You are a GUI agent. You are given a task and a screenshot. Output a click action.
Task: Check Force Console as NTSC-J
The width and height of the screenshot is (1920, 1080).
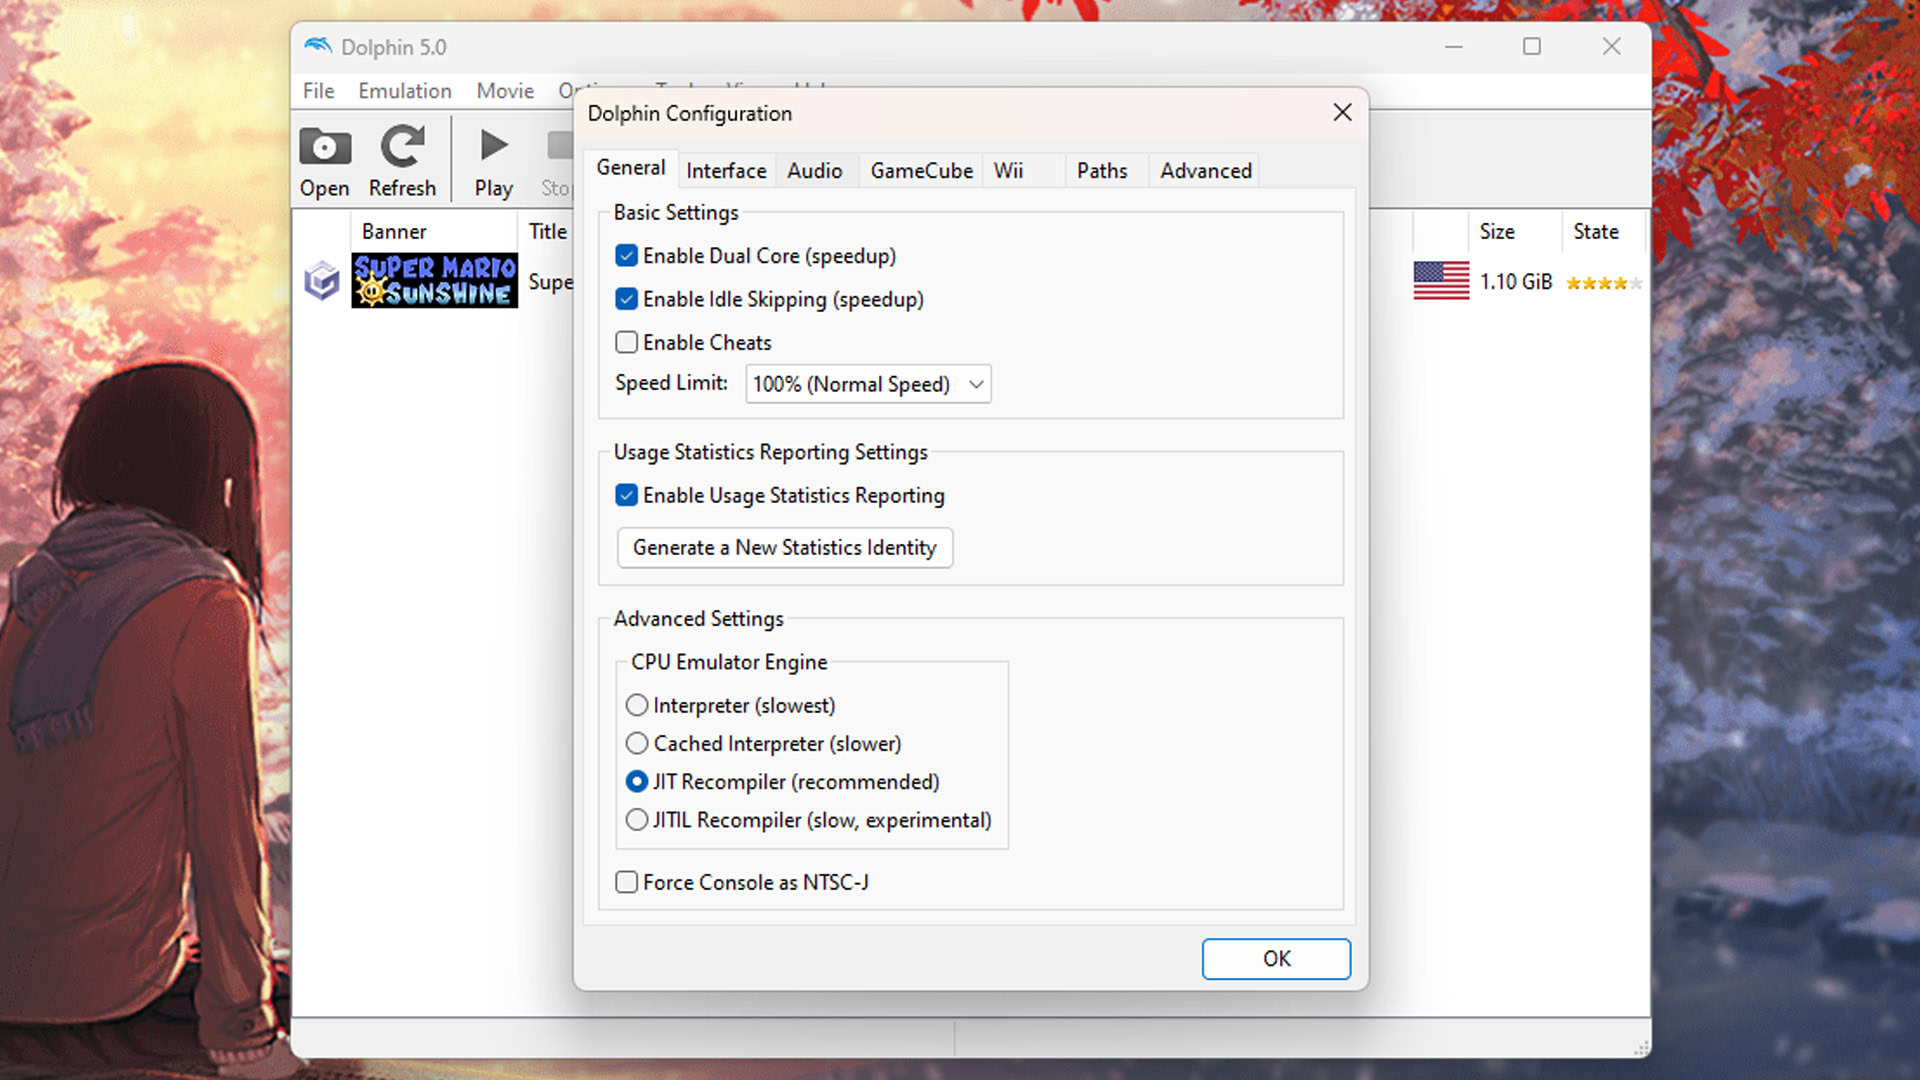click(x=627, y=882)
